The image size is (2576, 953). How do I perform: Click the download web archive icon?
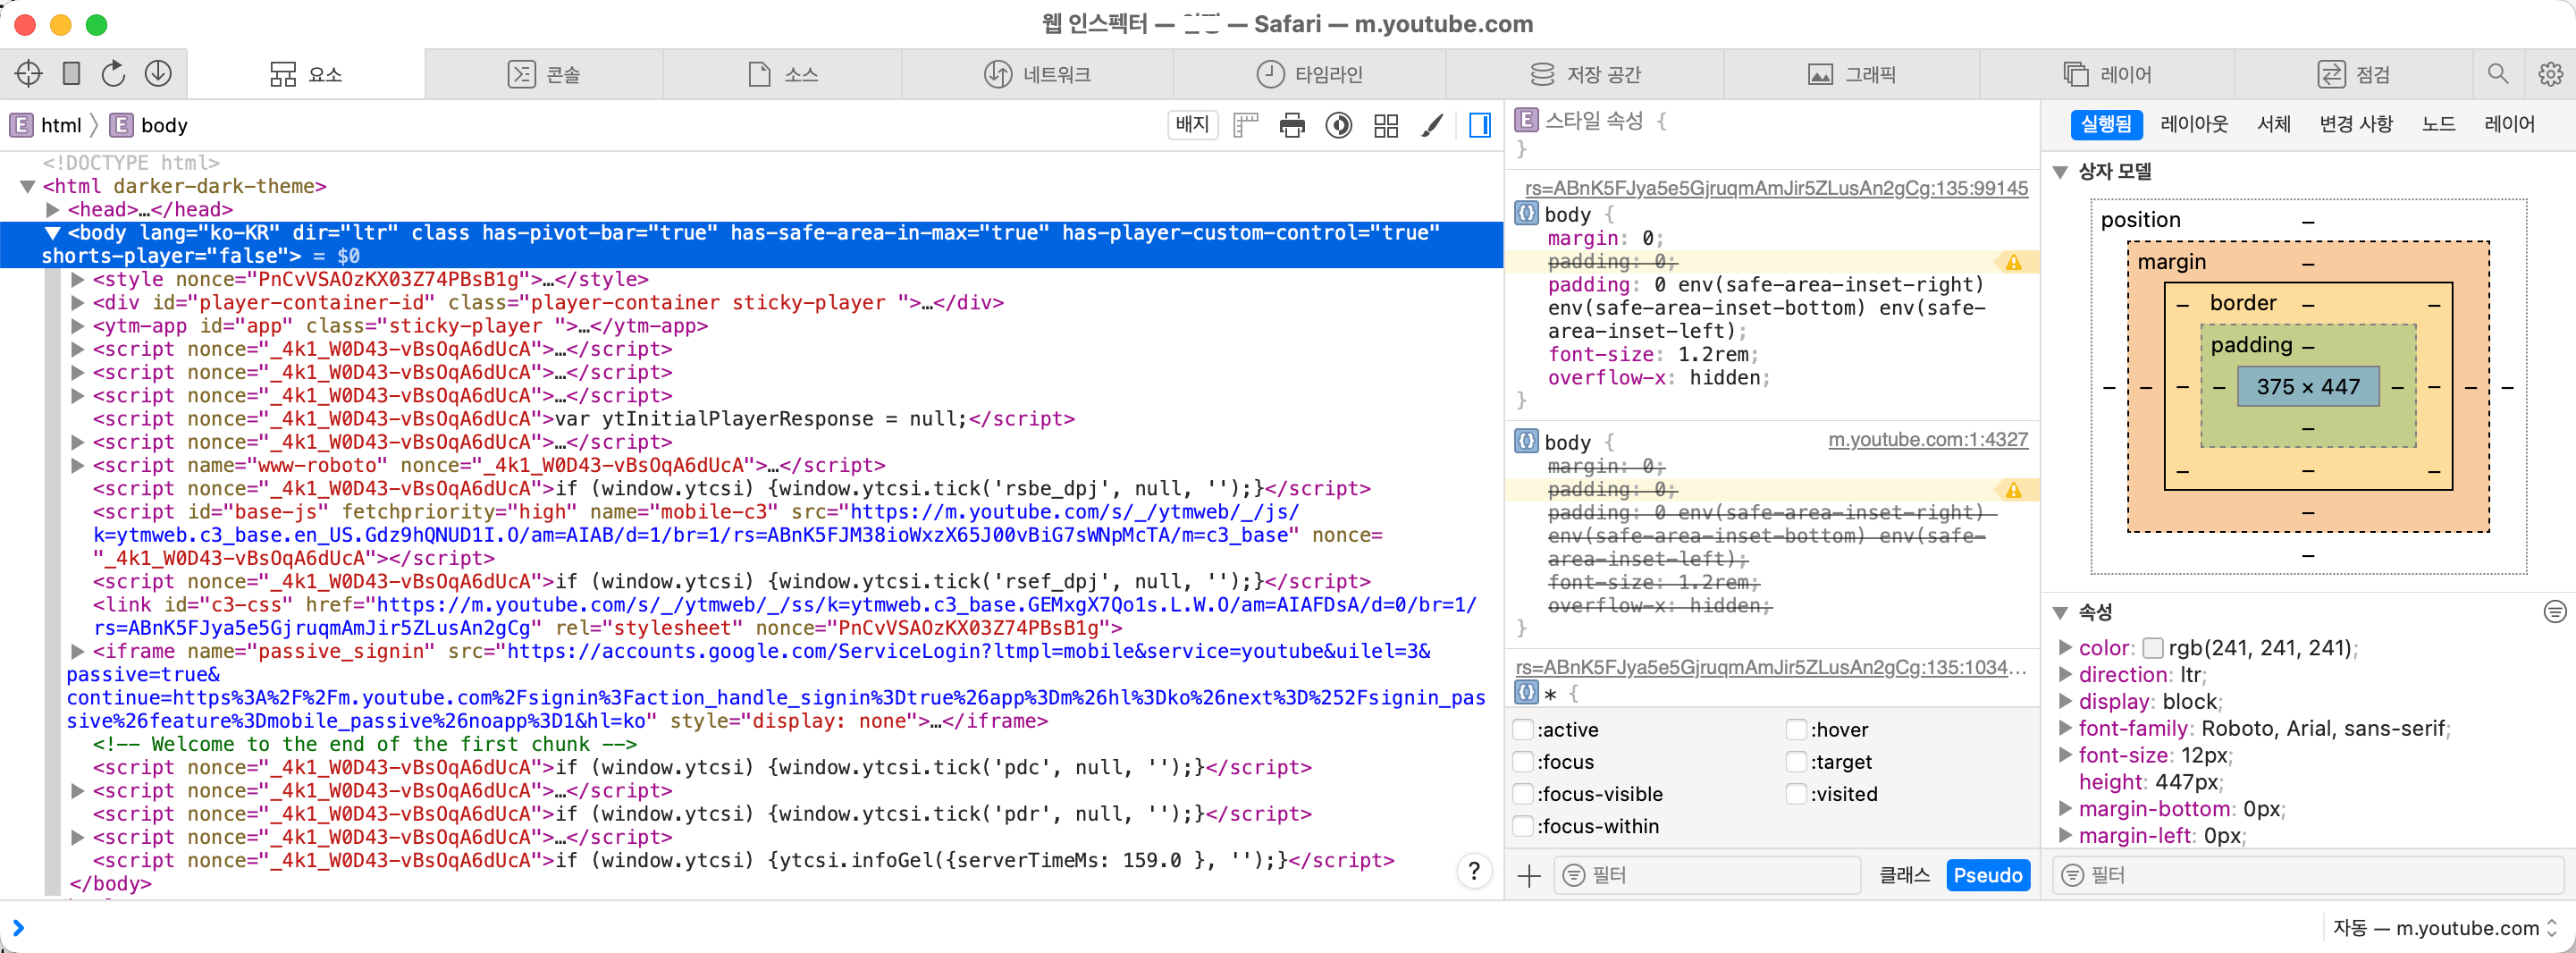(x=158, y=74)
